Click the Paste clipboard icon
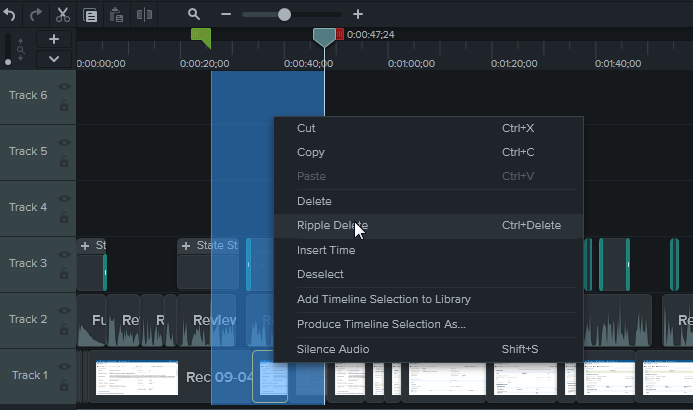The image size is (693, 410). point(117,15)
